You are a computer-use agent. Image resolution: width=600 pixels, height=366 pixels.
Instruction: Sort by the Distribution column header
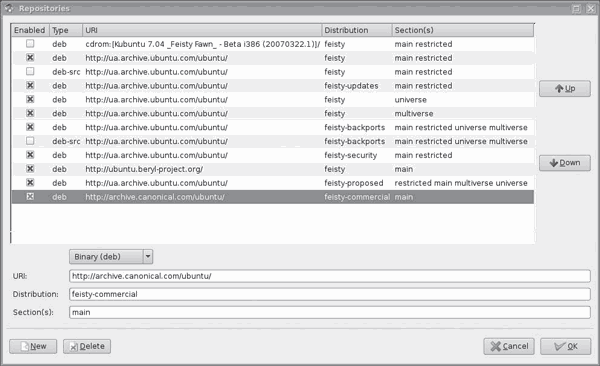pos(357,30)
